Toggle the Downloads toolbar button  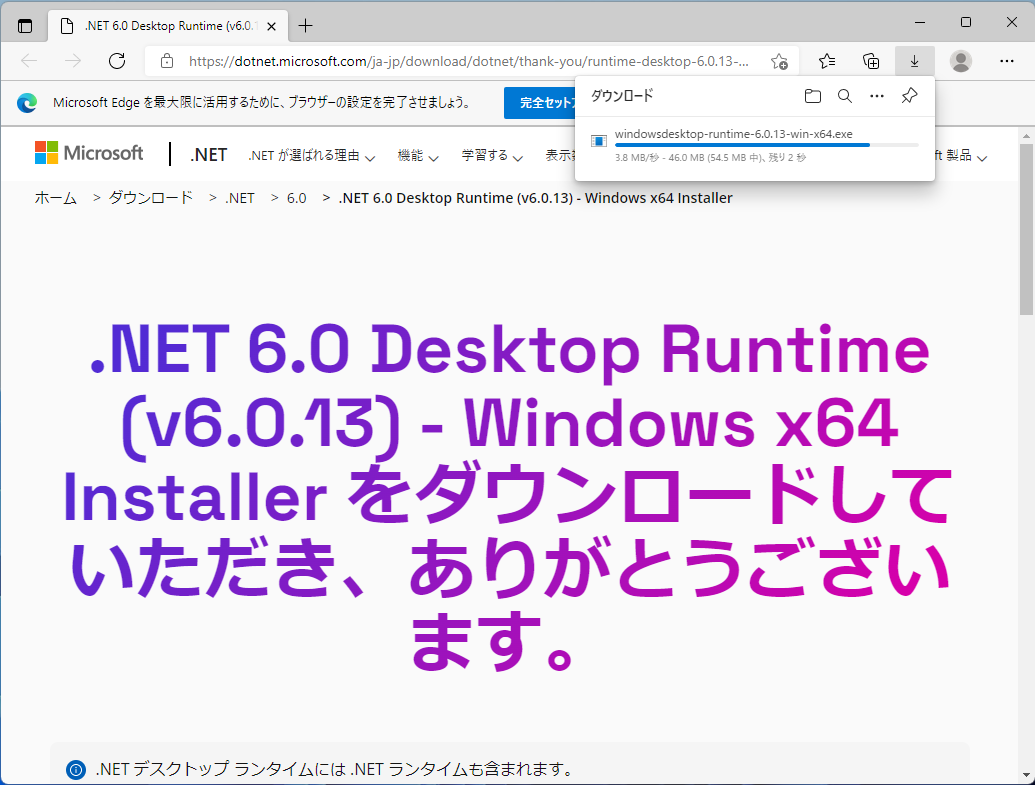point(914,61)
